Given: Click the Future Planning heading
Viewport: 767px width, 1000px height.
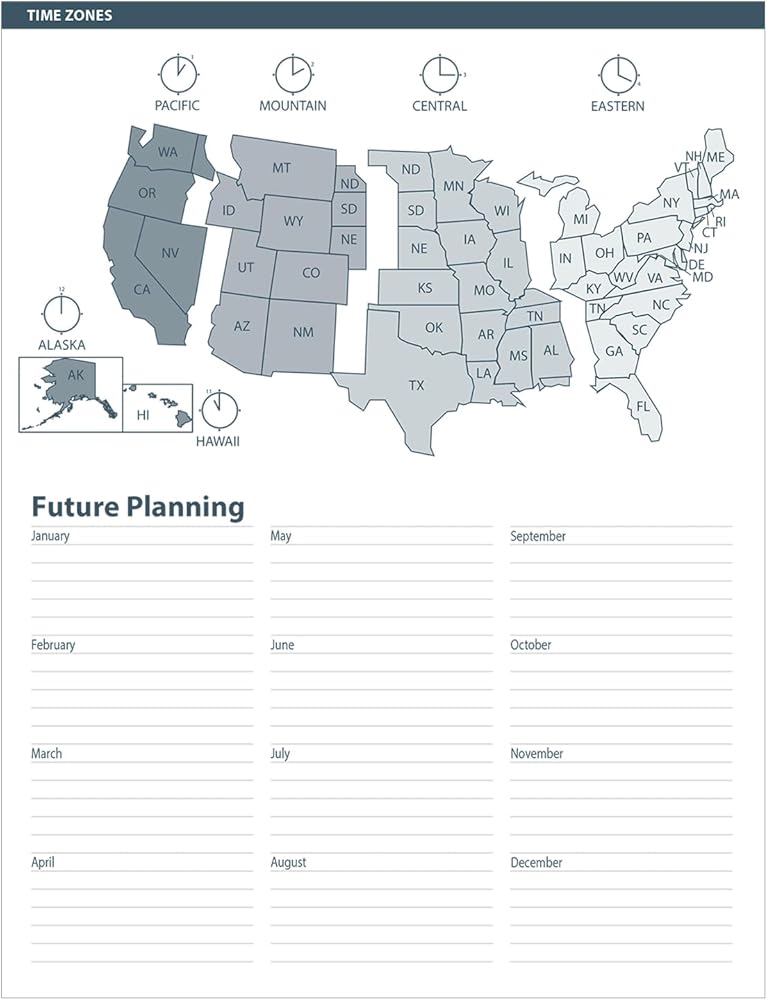Looking at the screenshot, I should (138, 507).
